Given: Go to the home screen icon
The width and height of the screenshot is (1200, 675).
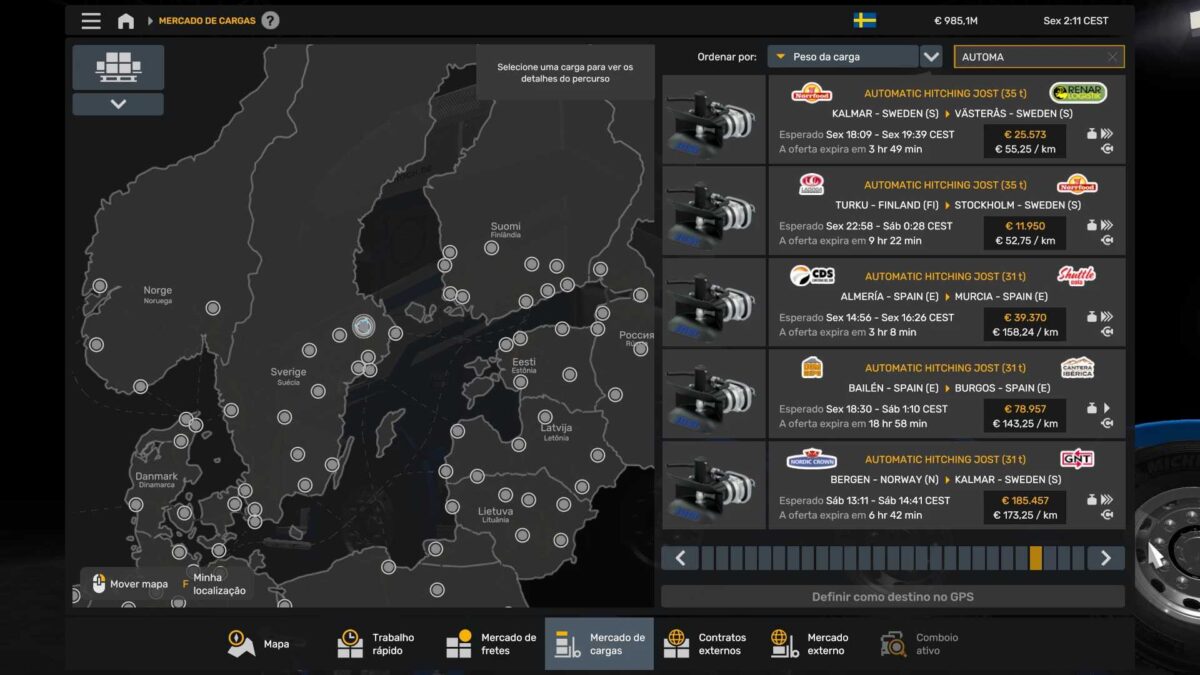Looking at the screenshot, I should (x=126, y=21).
